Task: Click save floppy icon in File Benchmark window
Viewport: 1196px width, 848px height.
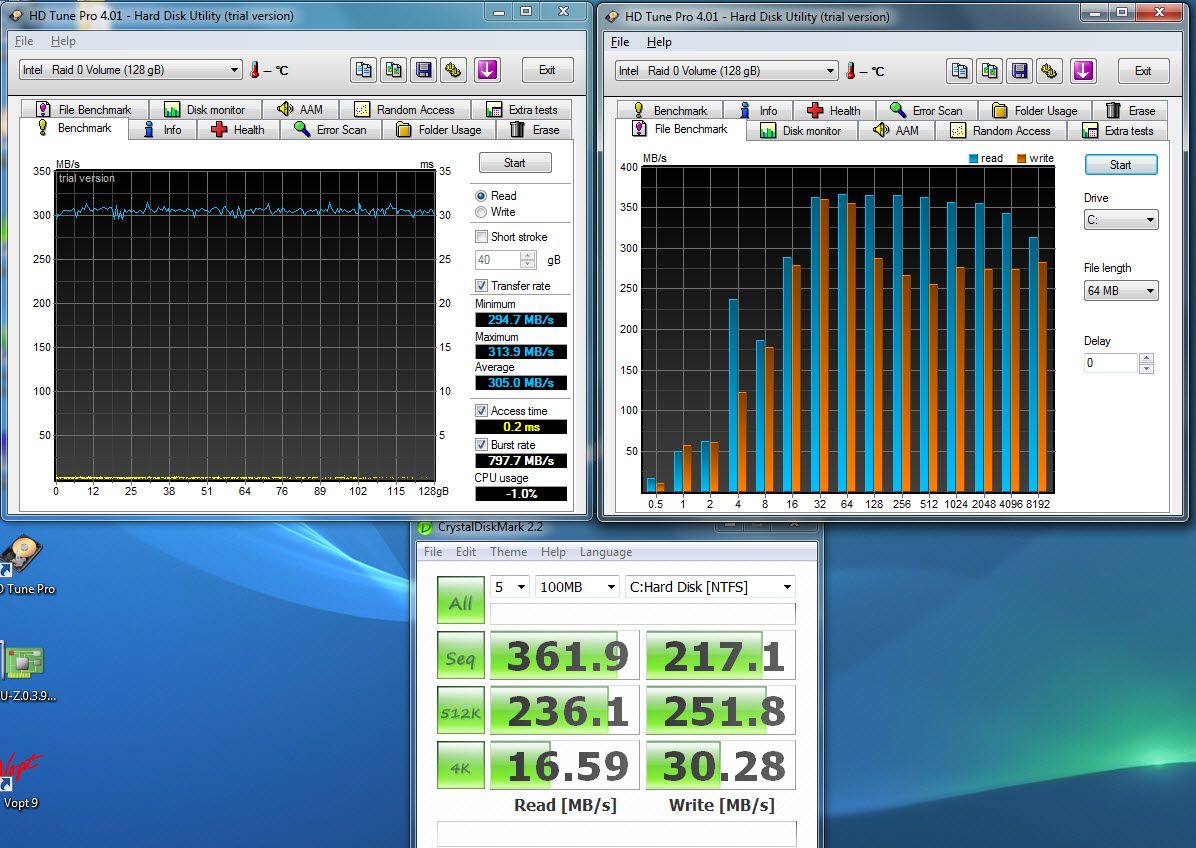Action: 1019,71
